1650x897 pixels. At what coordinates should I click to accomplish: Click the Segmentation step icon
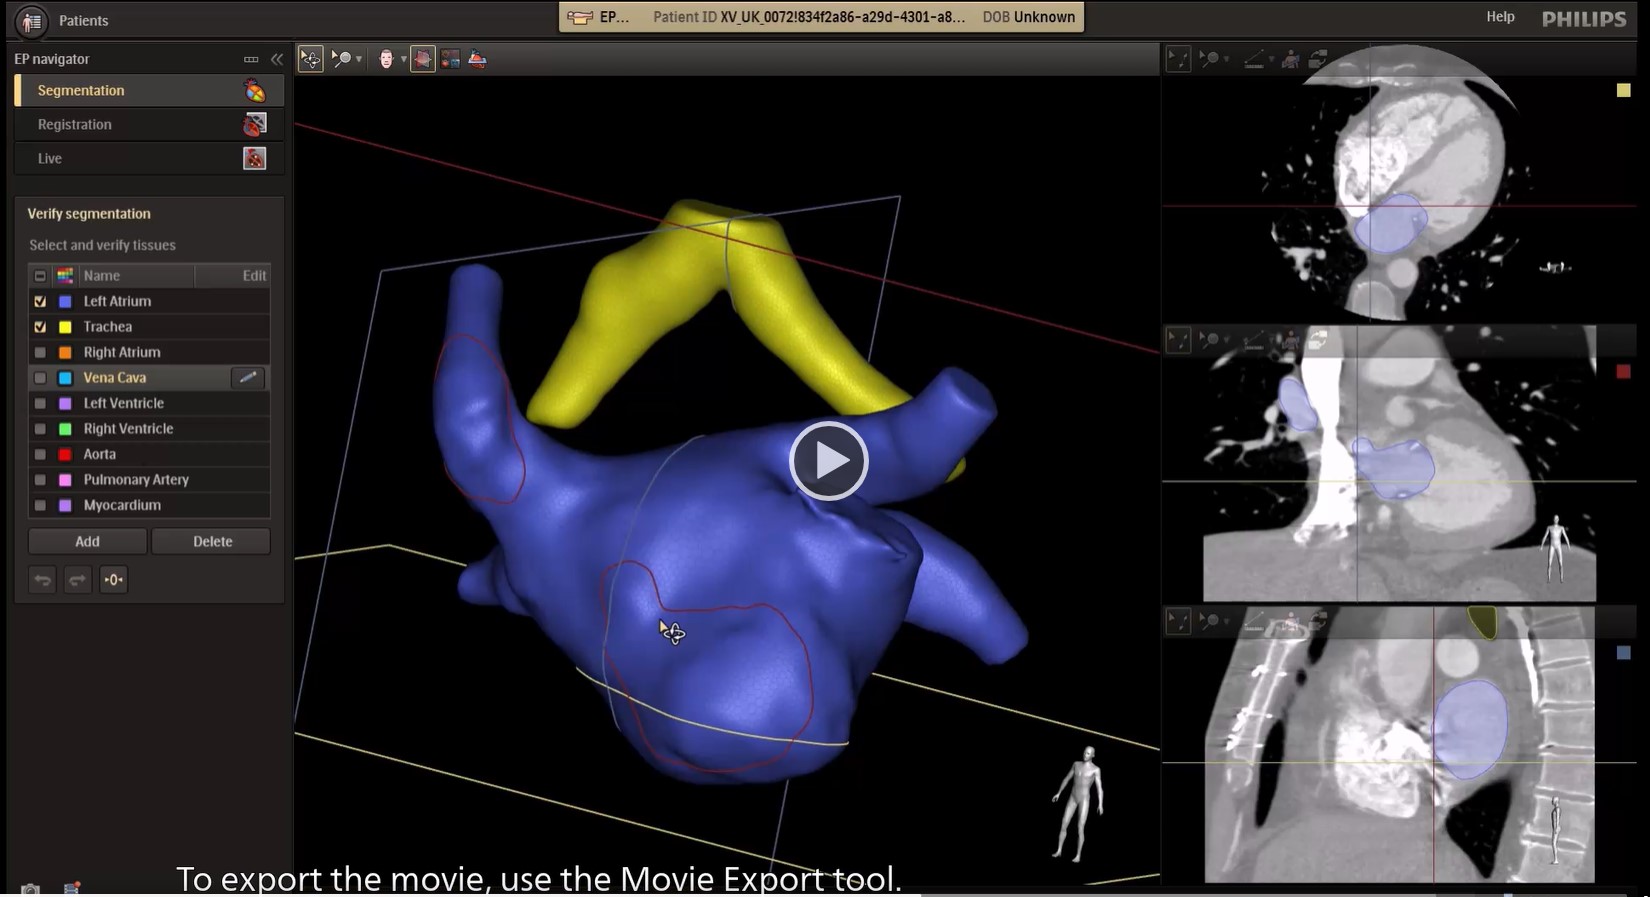(x=255, y=91)
